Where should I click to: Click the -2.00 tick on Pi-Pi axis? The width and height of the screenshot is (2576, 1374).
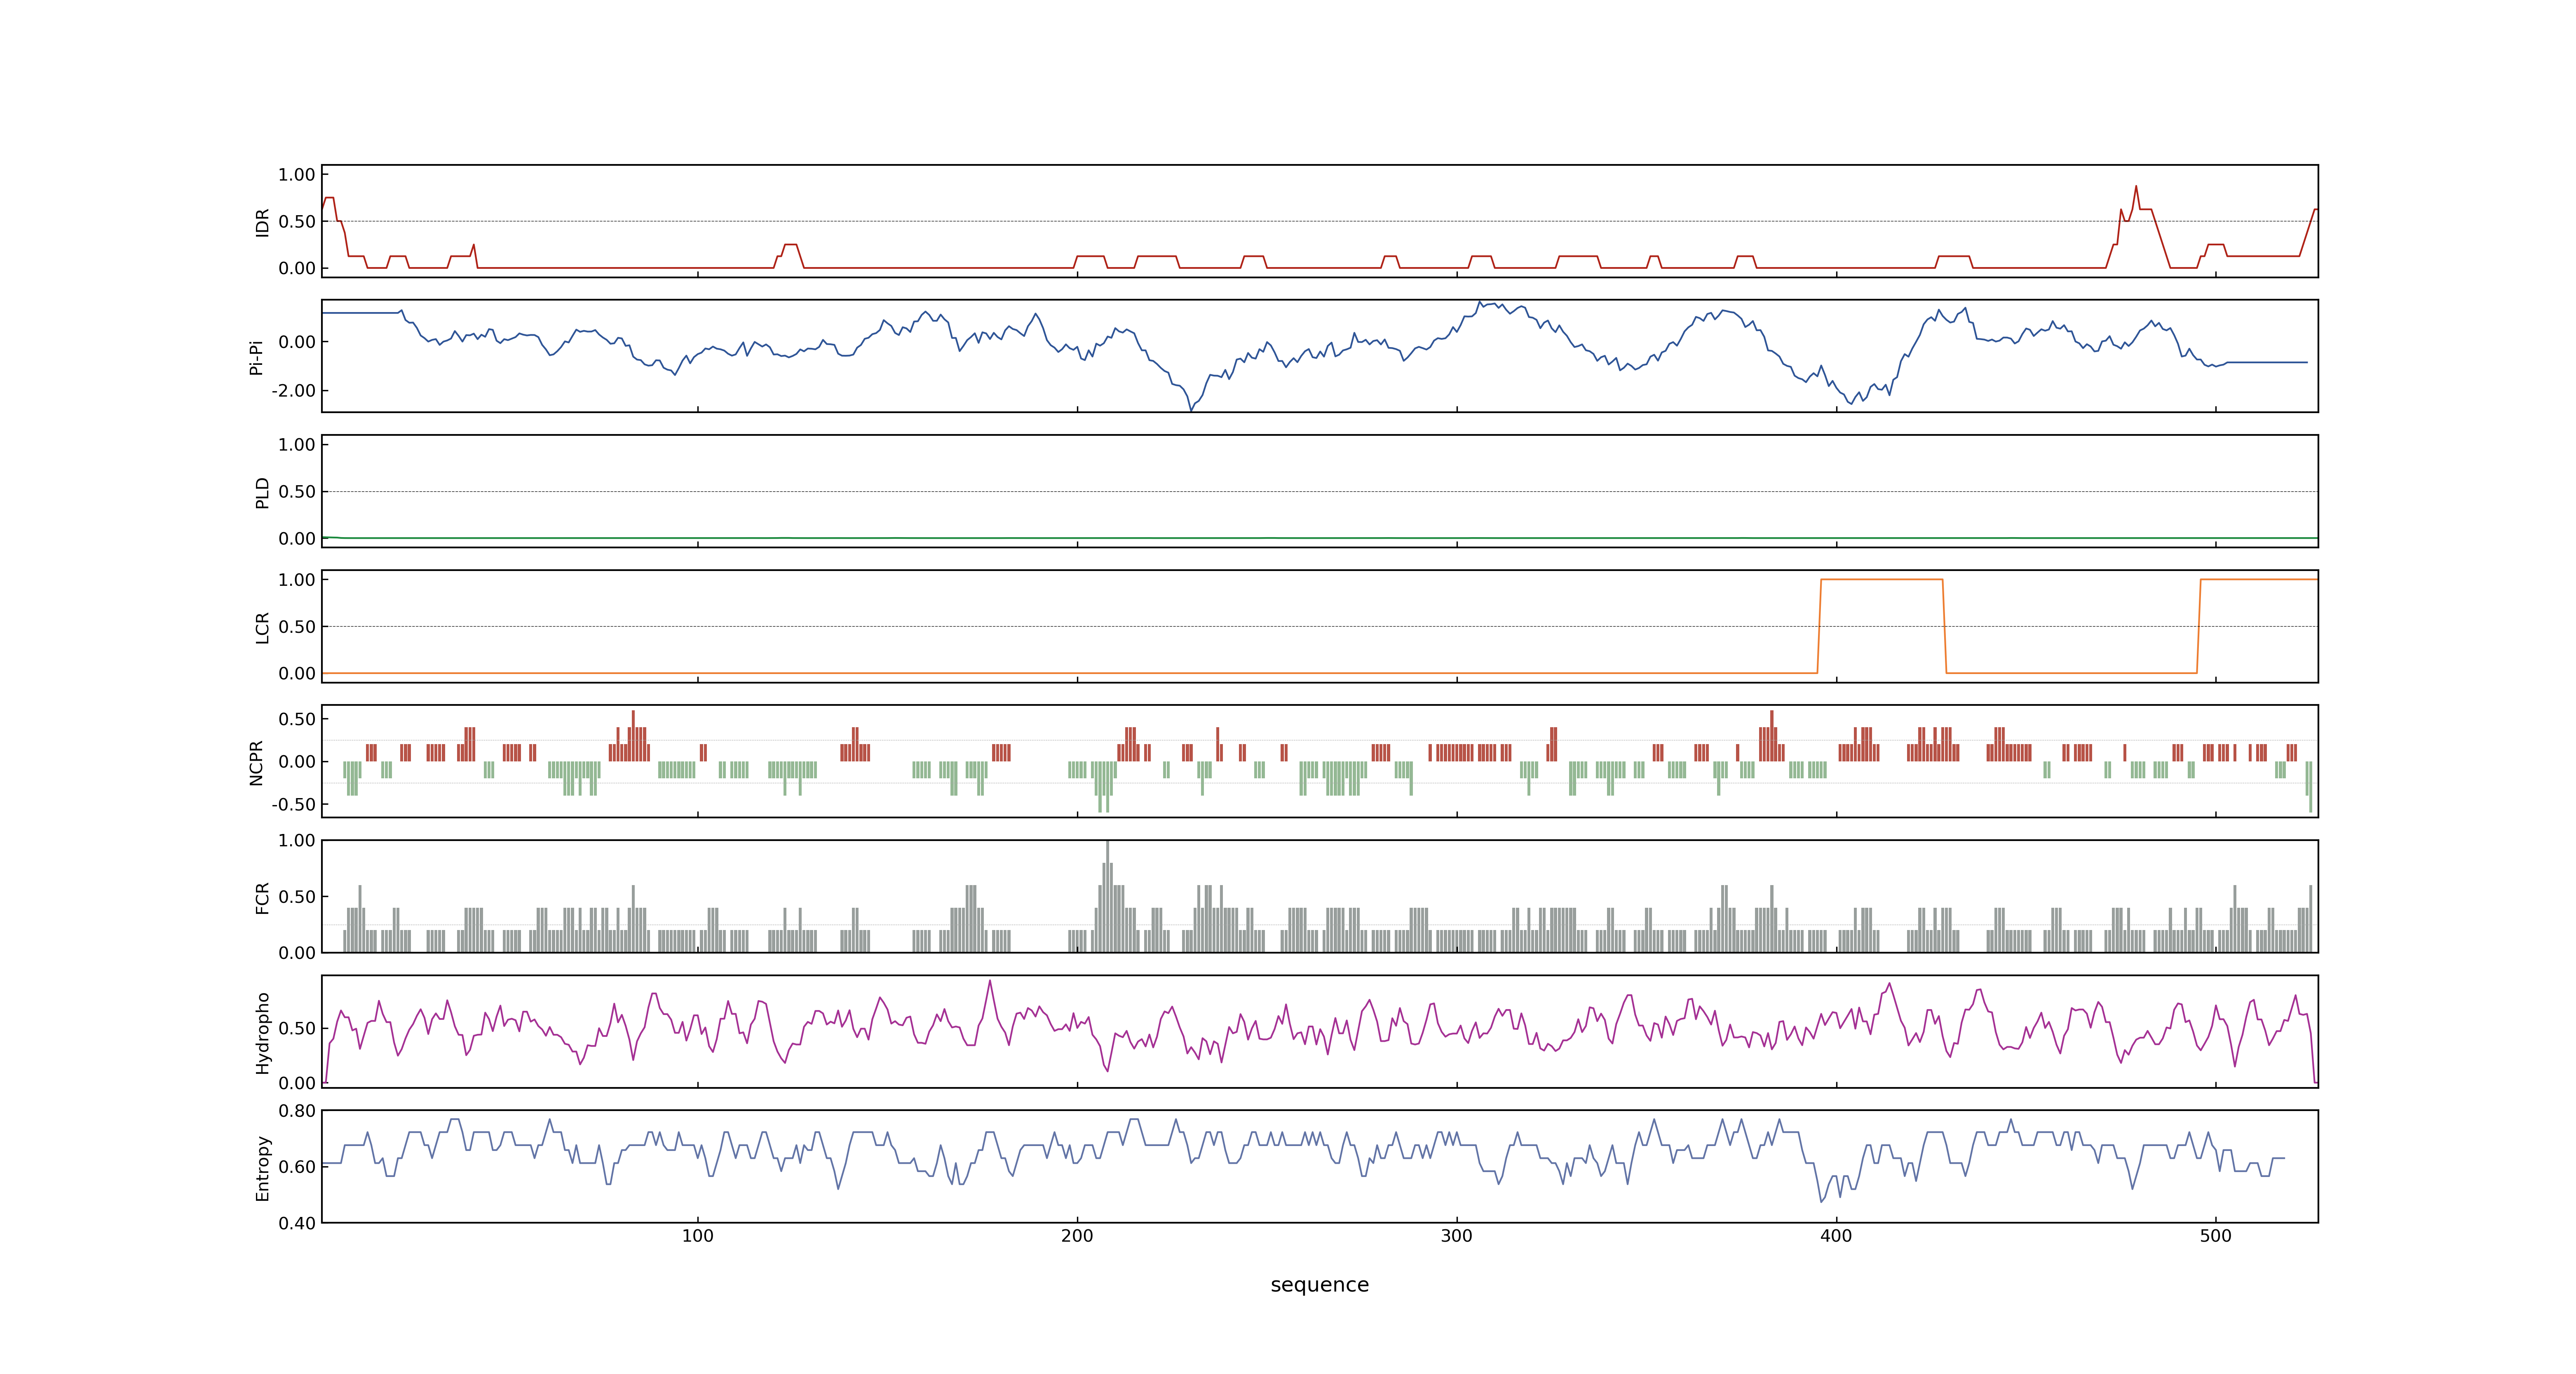[x=293, y=391]
